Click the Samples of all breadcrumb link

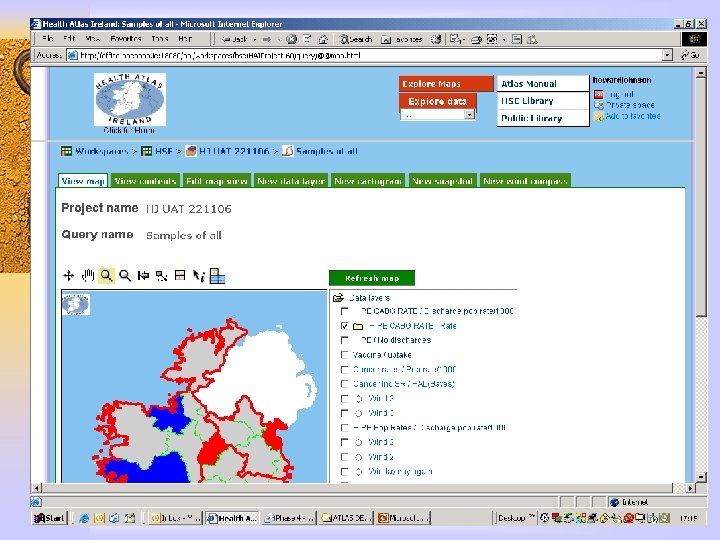coord(326,151)
